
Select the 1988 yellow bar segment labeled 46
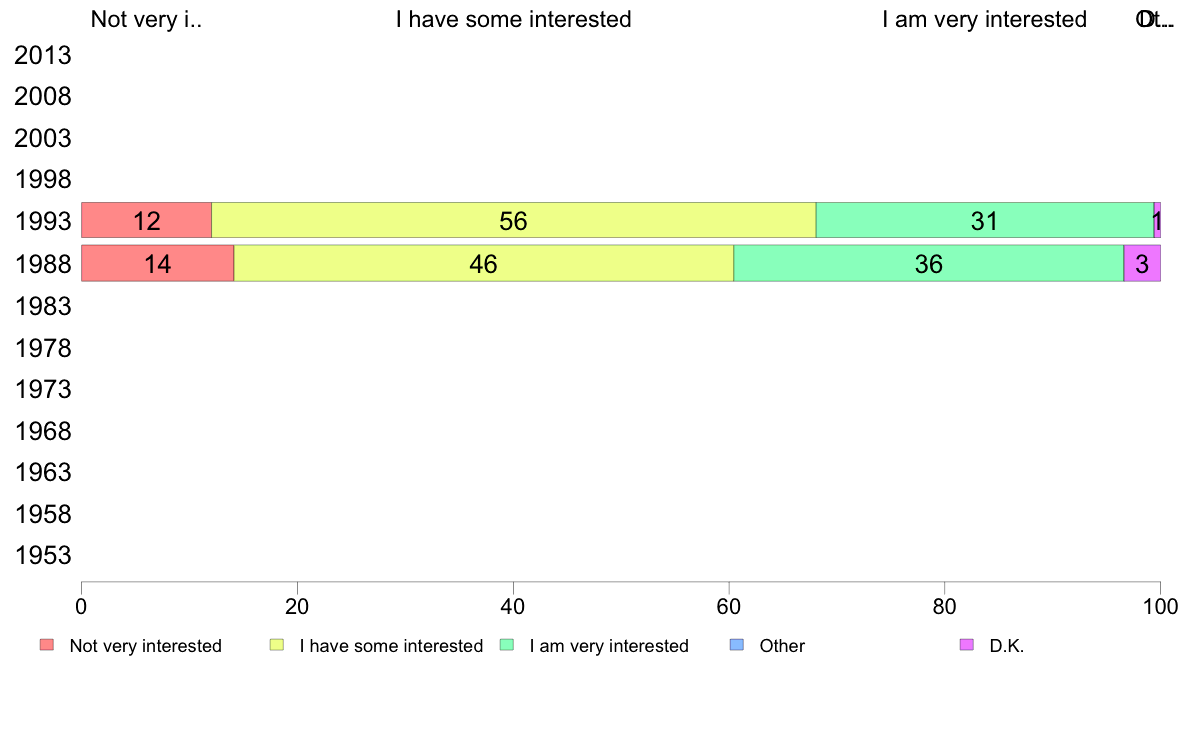(x=483, y=264)
